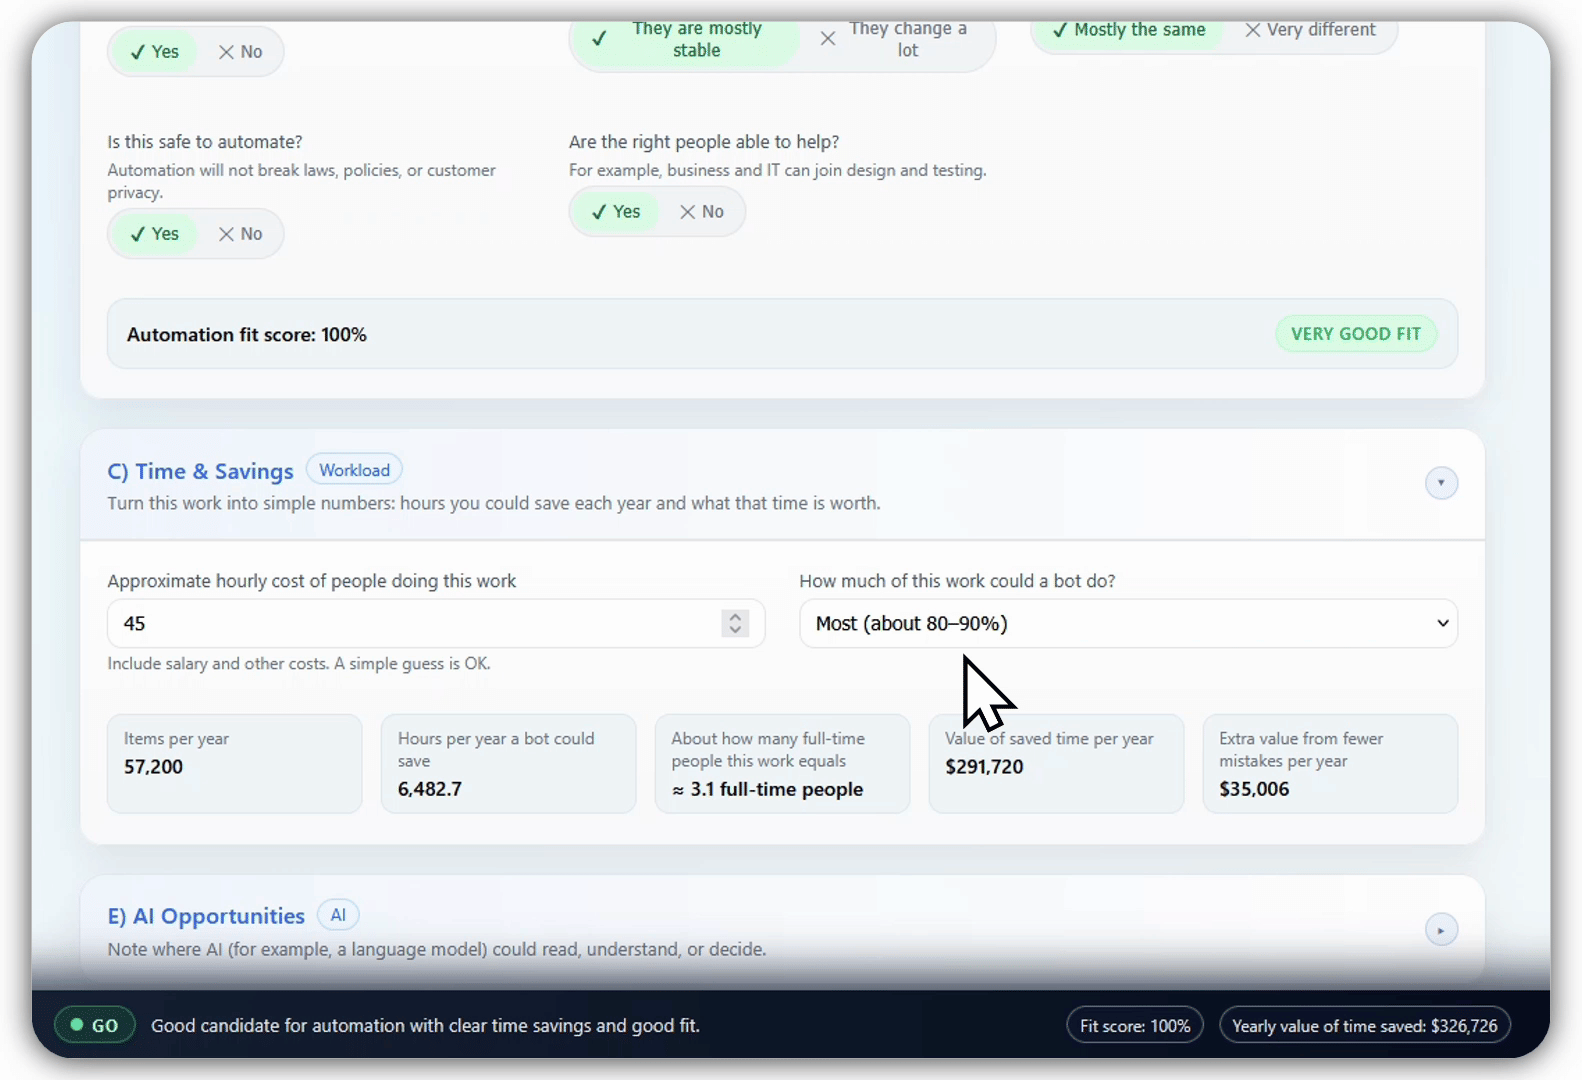Select the 'Very different' option
Viewport: 1582px width, 1080px height.
click(x=1310, y=30)
